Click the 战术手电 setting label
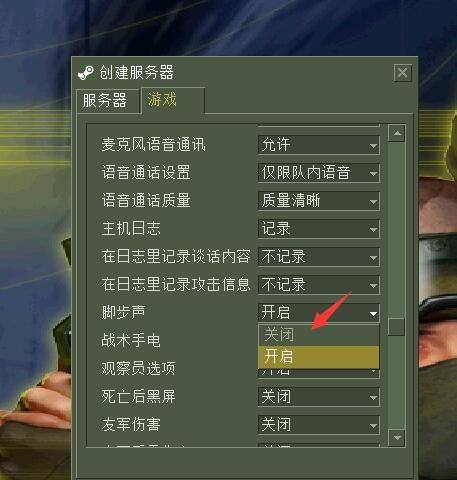This screenshot has width=457, height=480. point(131,341)
